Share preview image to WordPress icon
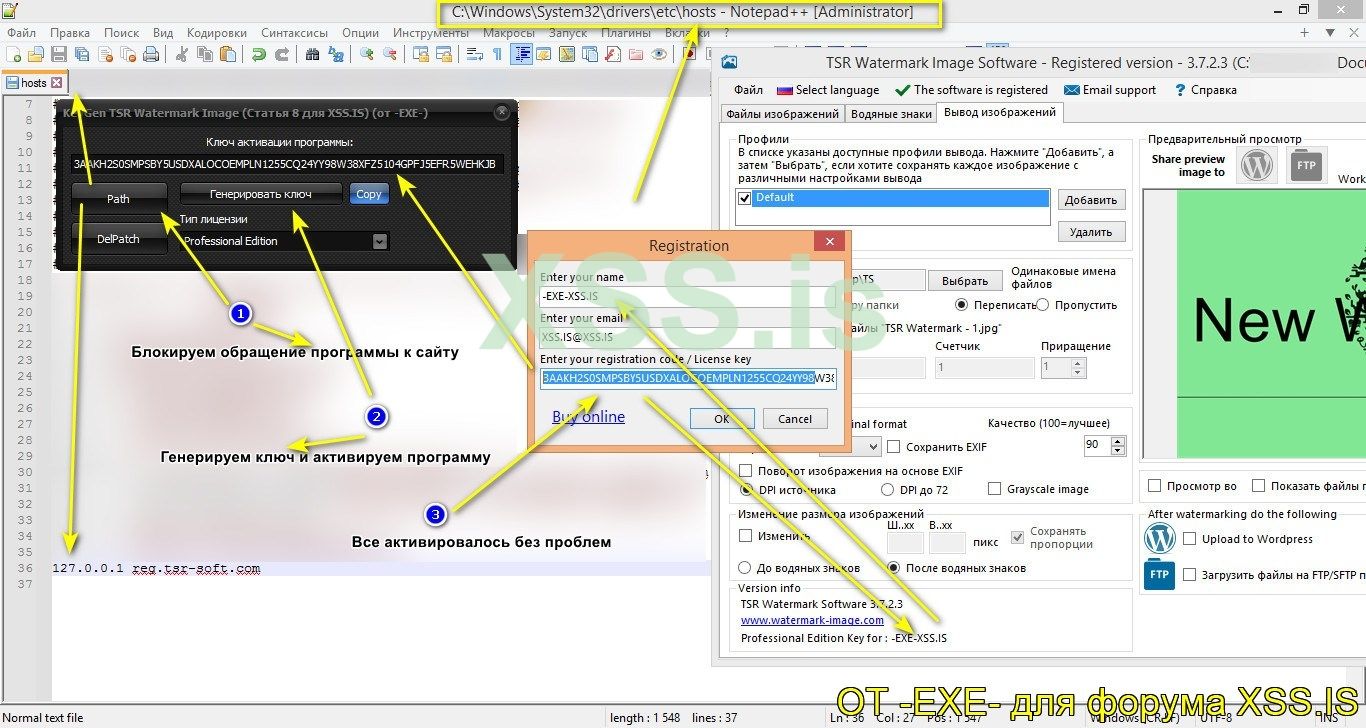Image resolution: width=1366 pixels, height=728 pixels. coord(1257,166)
